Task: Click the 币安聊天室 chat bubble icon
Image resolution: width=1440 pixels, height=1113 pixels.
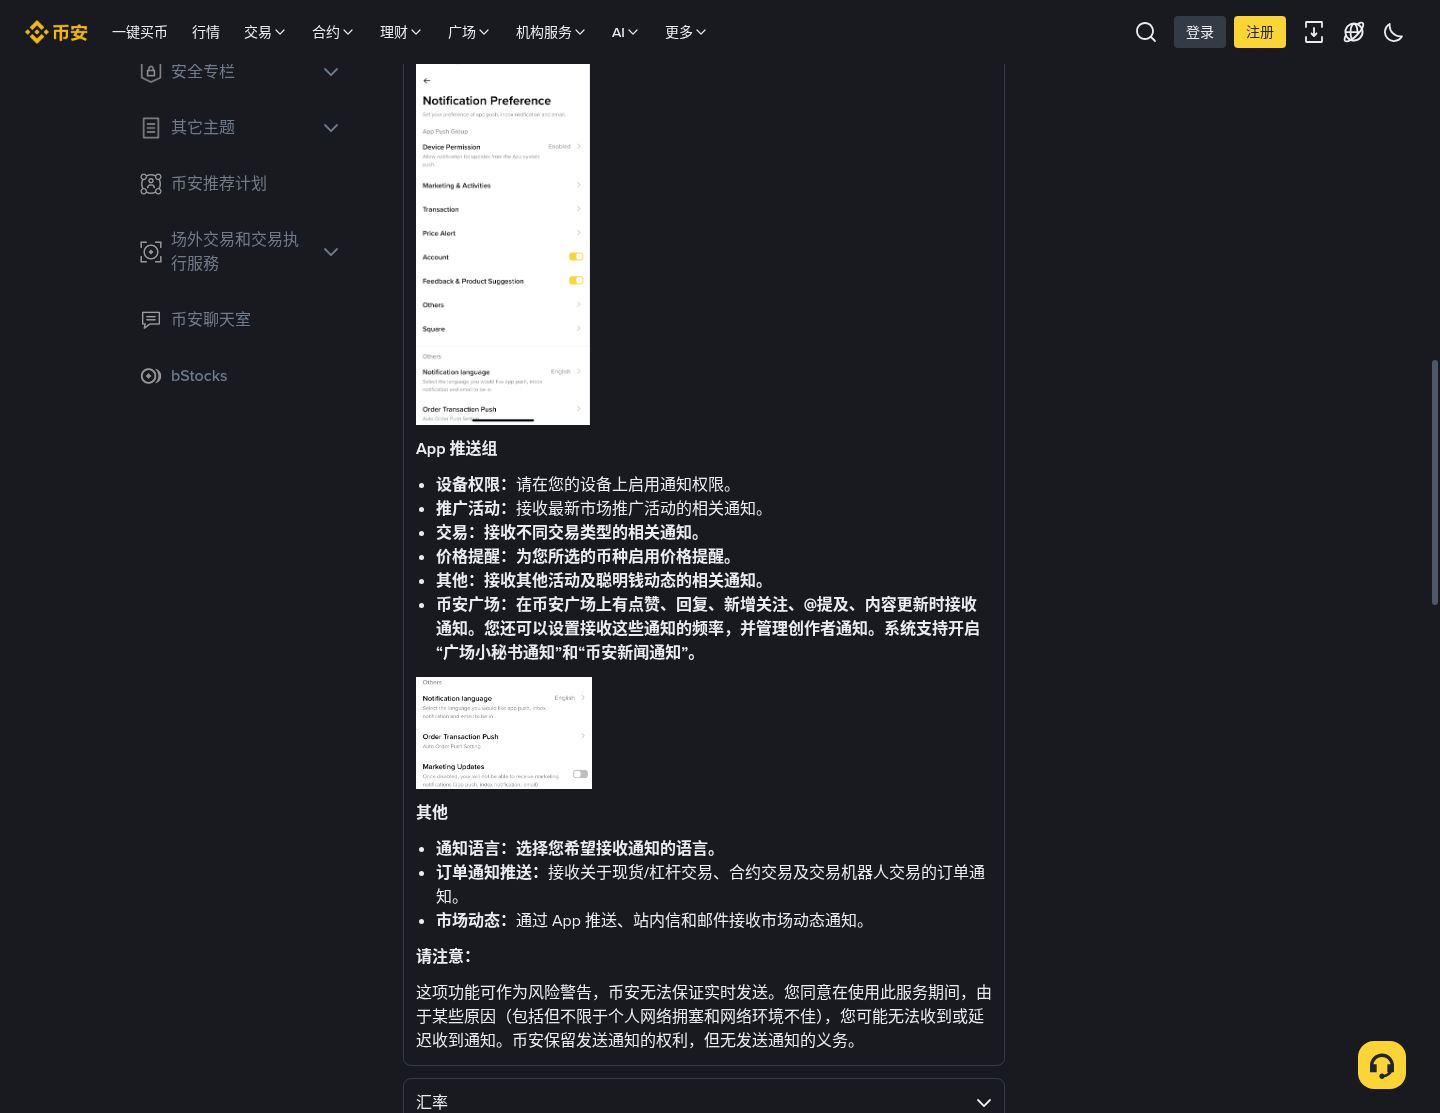Action: click(x=151, y=320)
